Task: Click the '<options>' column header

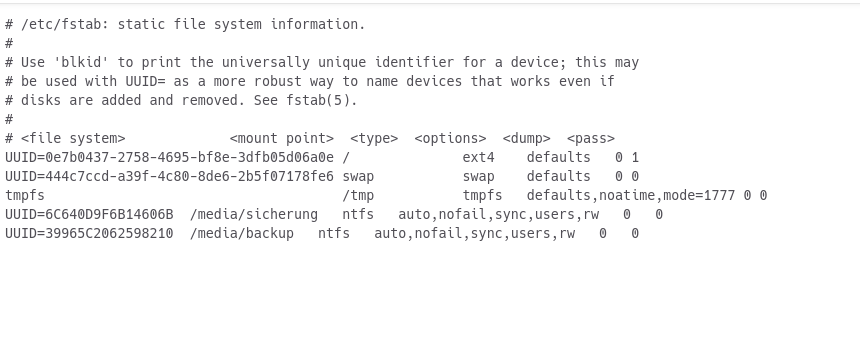Action: tap(450, 138)
